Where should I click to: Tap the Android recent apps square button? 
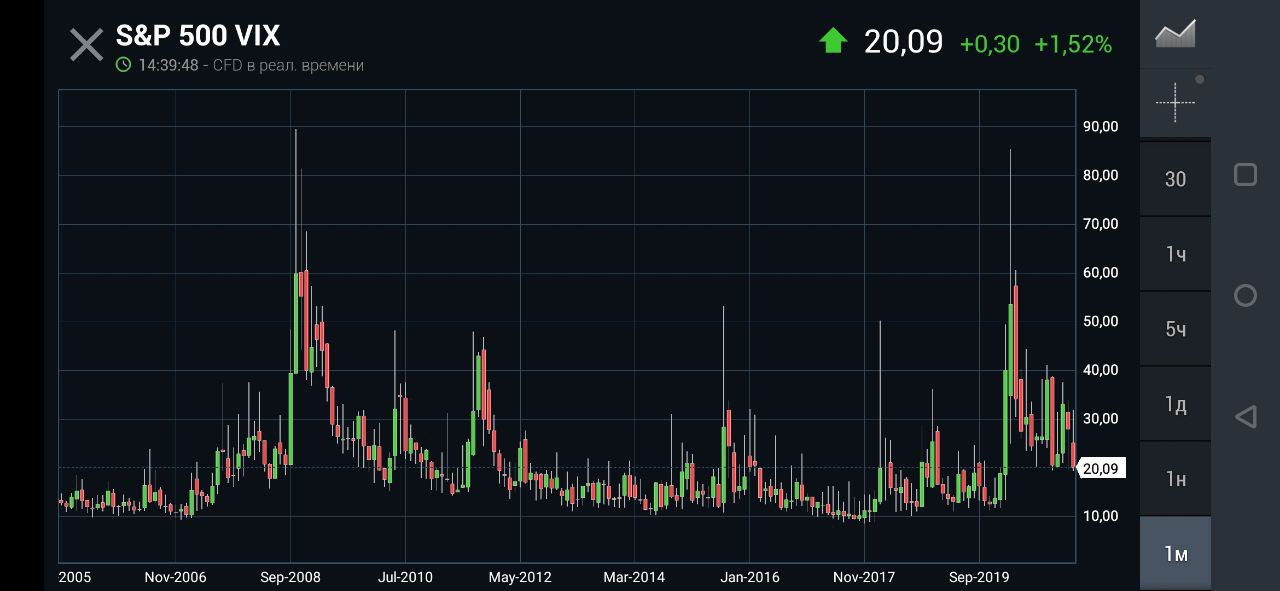click(x=1245, y=175)
